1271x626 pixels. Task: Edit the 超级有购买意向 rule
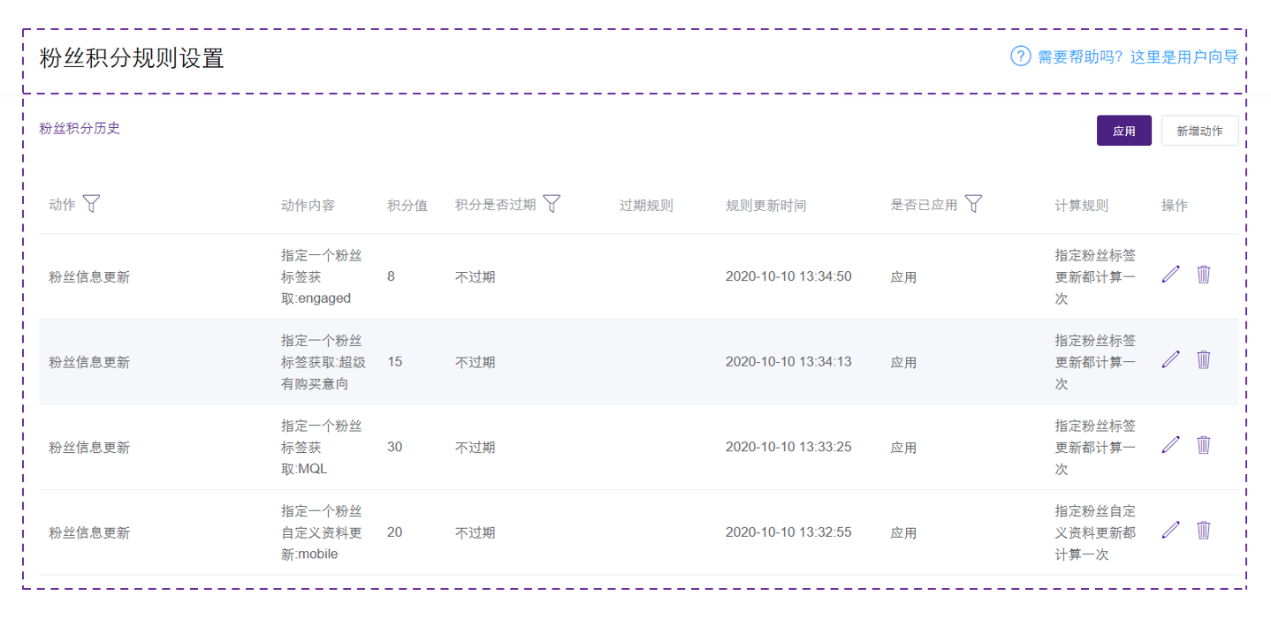coord(1171,358)
